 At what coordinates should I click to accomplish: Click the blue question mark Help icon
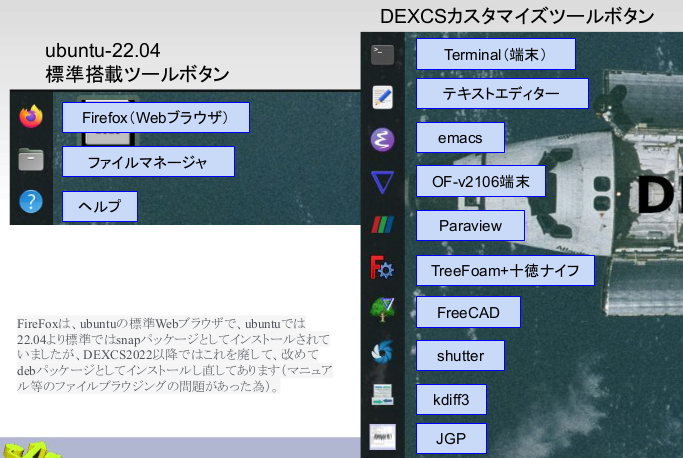click(31, 203)
